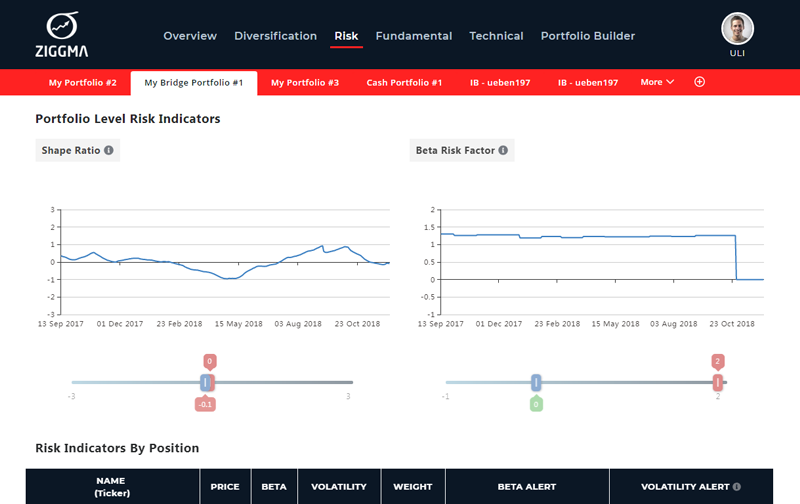Screen dimensions: 800x504
Task: Open the Overview navigation tab
Action: [x=190, y=36]
